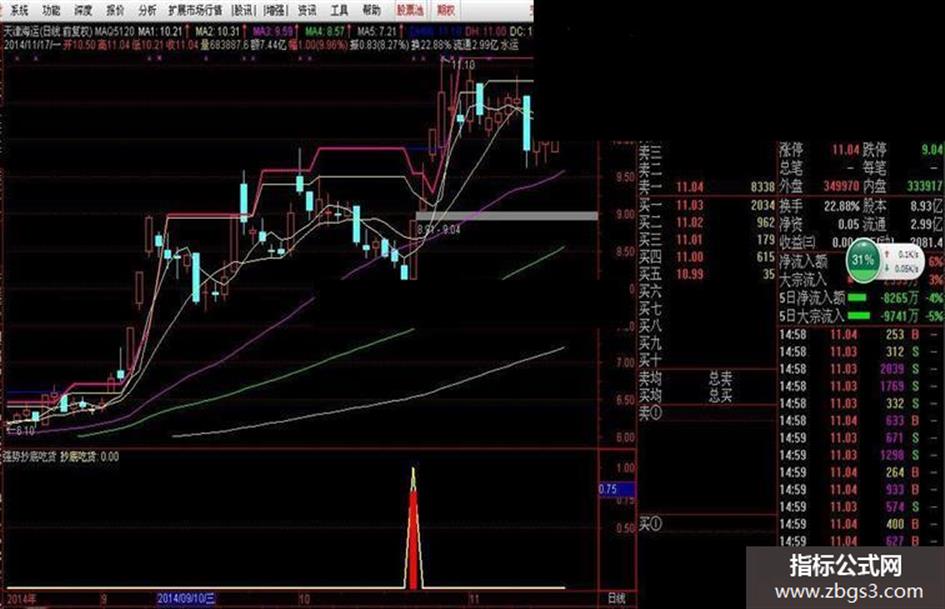Click the 股本 value 8.93亿

[926, 206]
